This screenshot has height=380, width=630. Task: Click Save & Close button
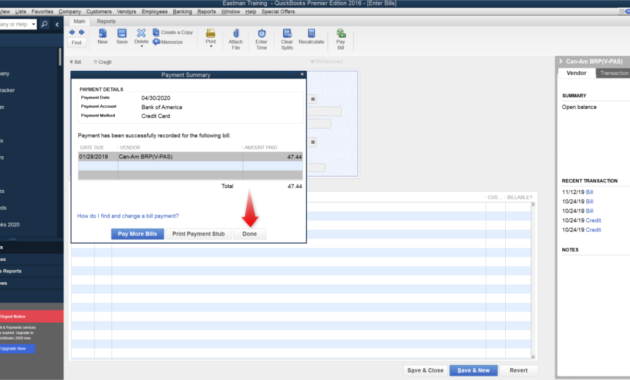pos(425,370)
